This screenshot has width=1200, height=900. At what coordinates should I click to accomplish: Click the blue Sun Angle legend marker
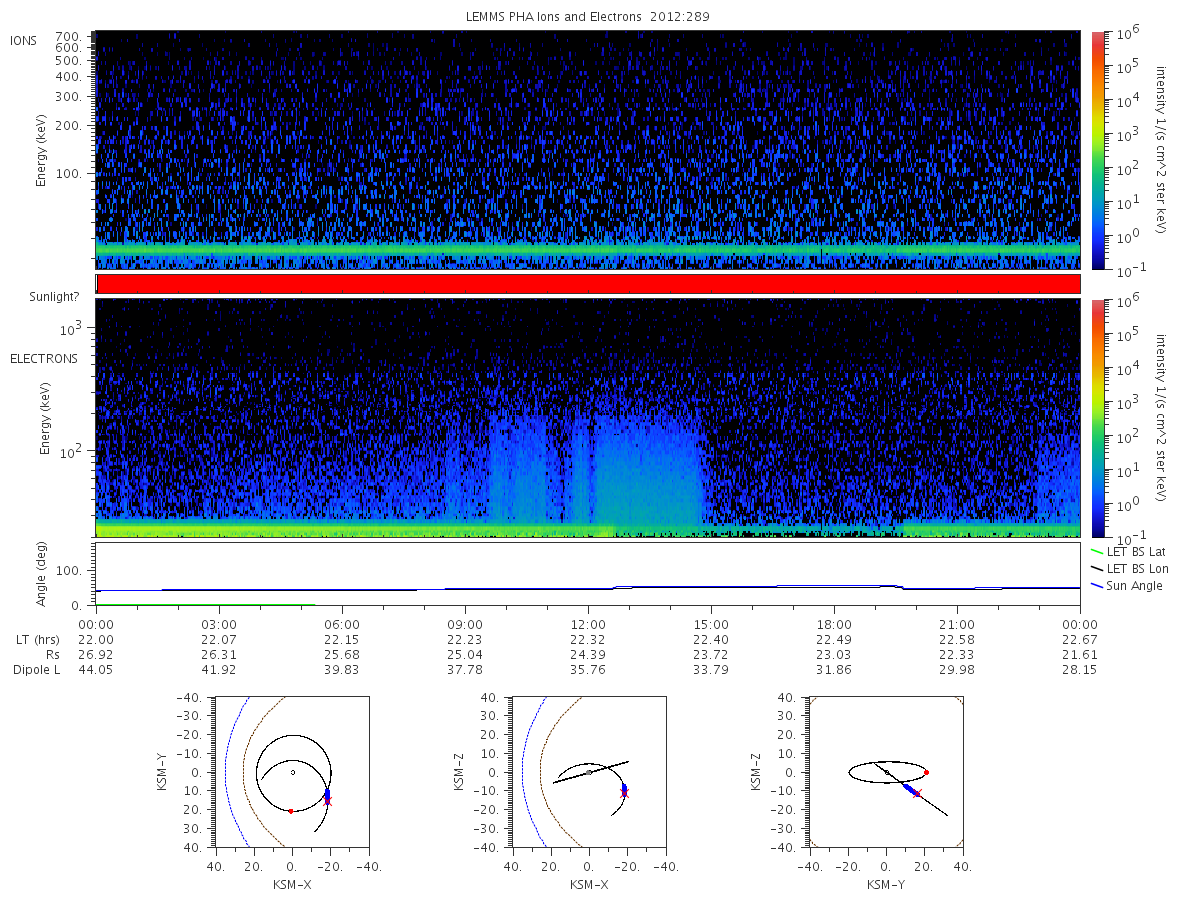pyautogui.click(x=1097, y=585)
